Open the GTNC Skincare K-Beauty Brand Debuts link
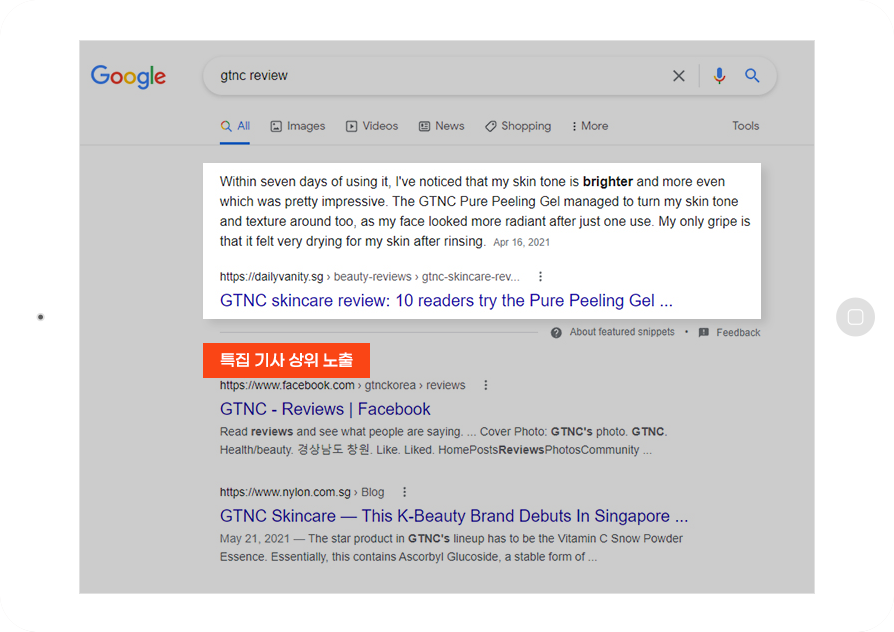The height and width of the screenshot is (632, 894). point(454,516)
